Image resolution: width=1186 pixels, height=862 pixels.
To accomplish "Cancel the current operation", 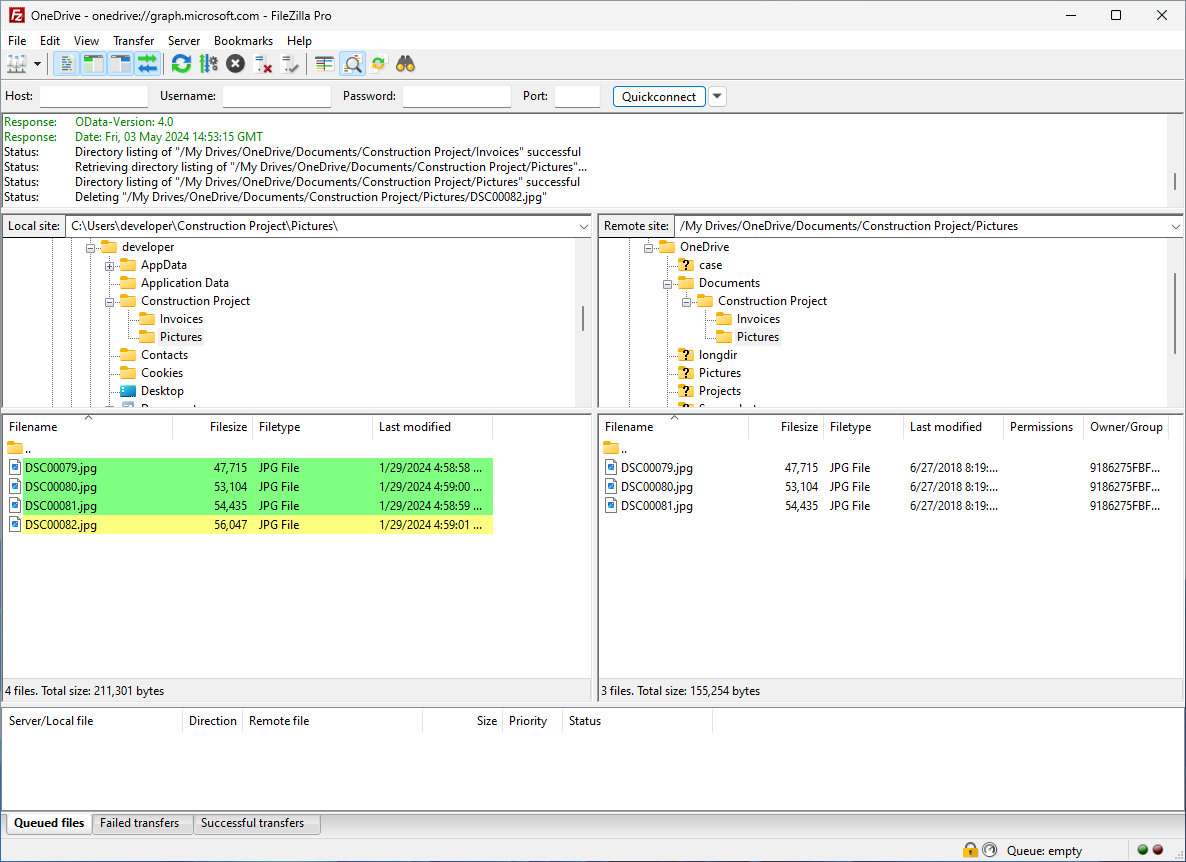I will point(235,63).
